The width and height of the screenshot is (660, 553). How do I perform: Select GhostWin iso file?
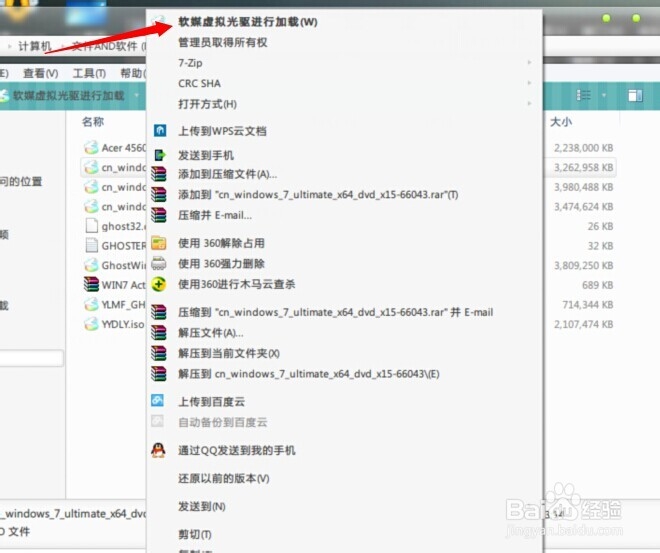[x=114, y=265]
